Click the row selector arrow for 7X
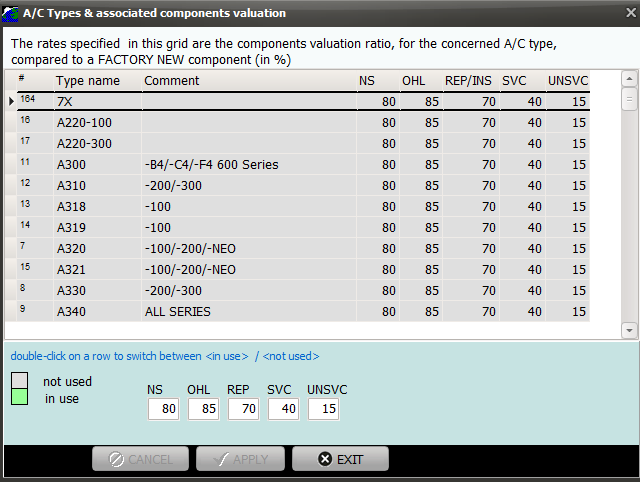Screen dimensions: 640x482 click(x=11, y=101)
